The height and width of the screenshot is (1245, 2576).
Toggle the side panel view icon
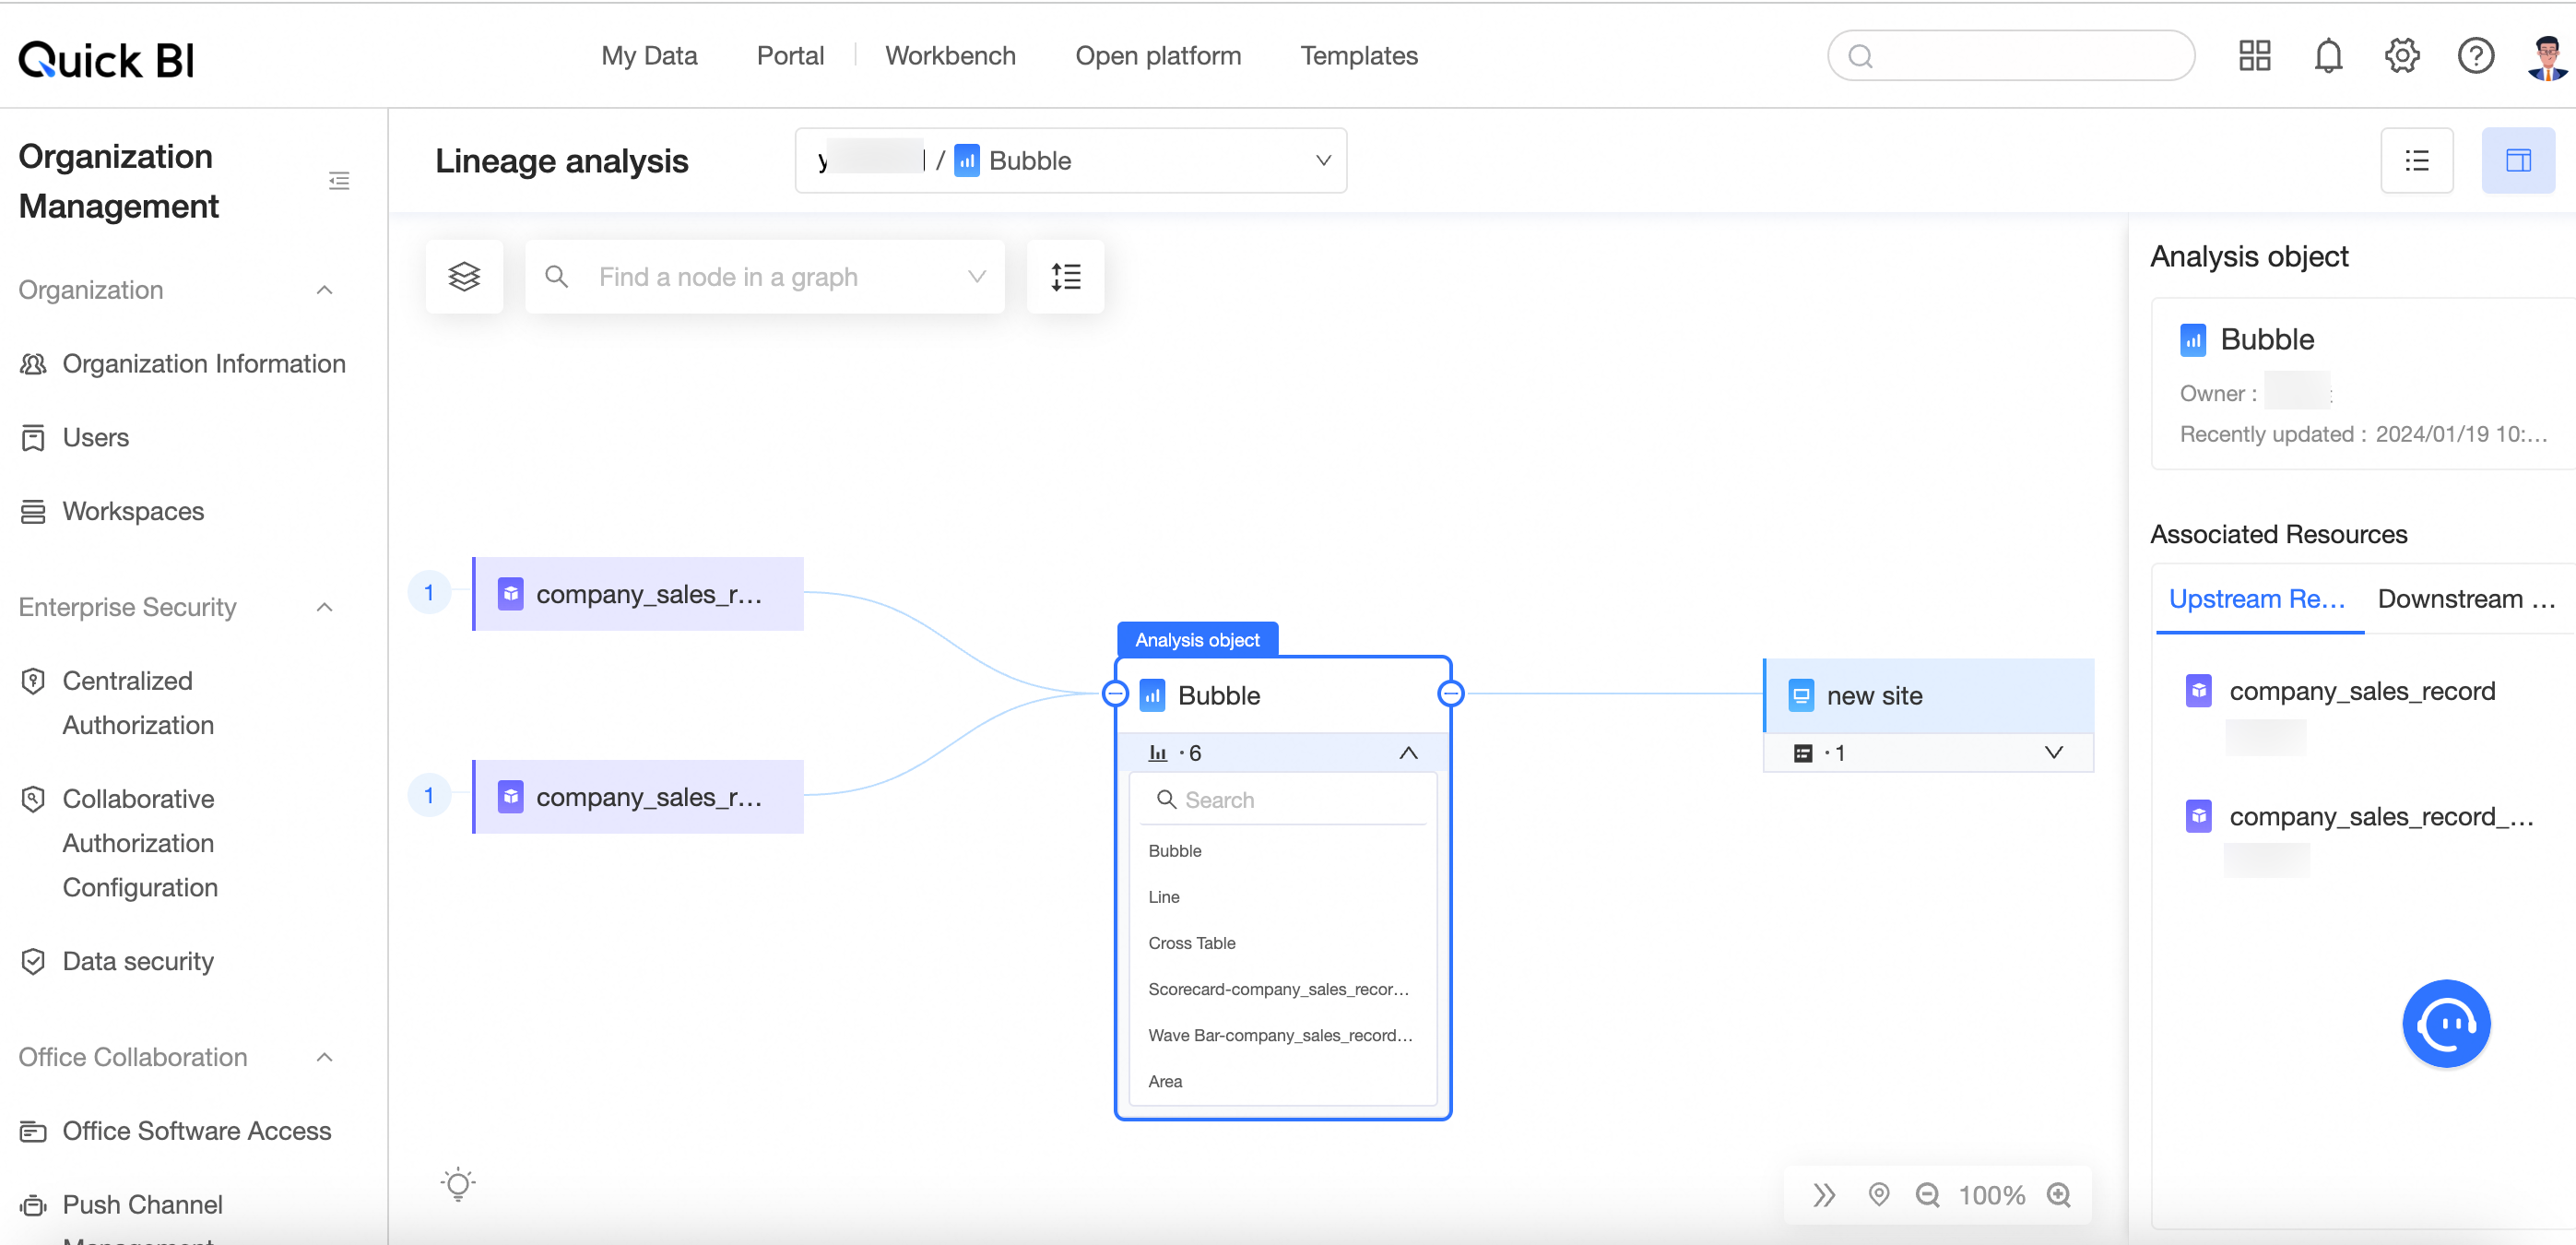(2517, 160)
